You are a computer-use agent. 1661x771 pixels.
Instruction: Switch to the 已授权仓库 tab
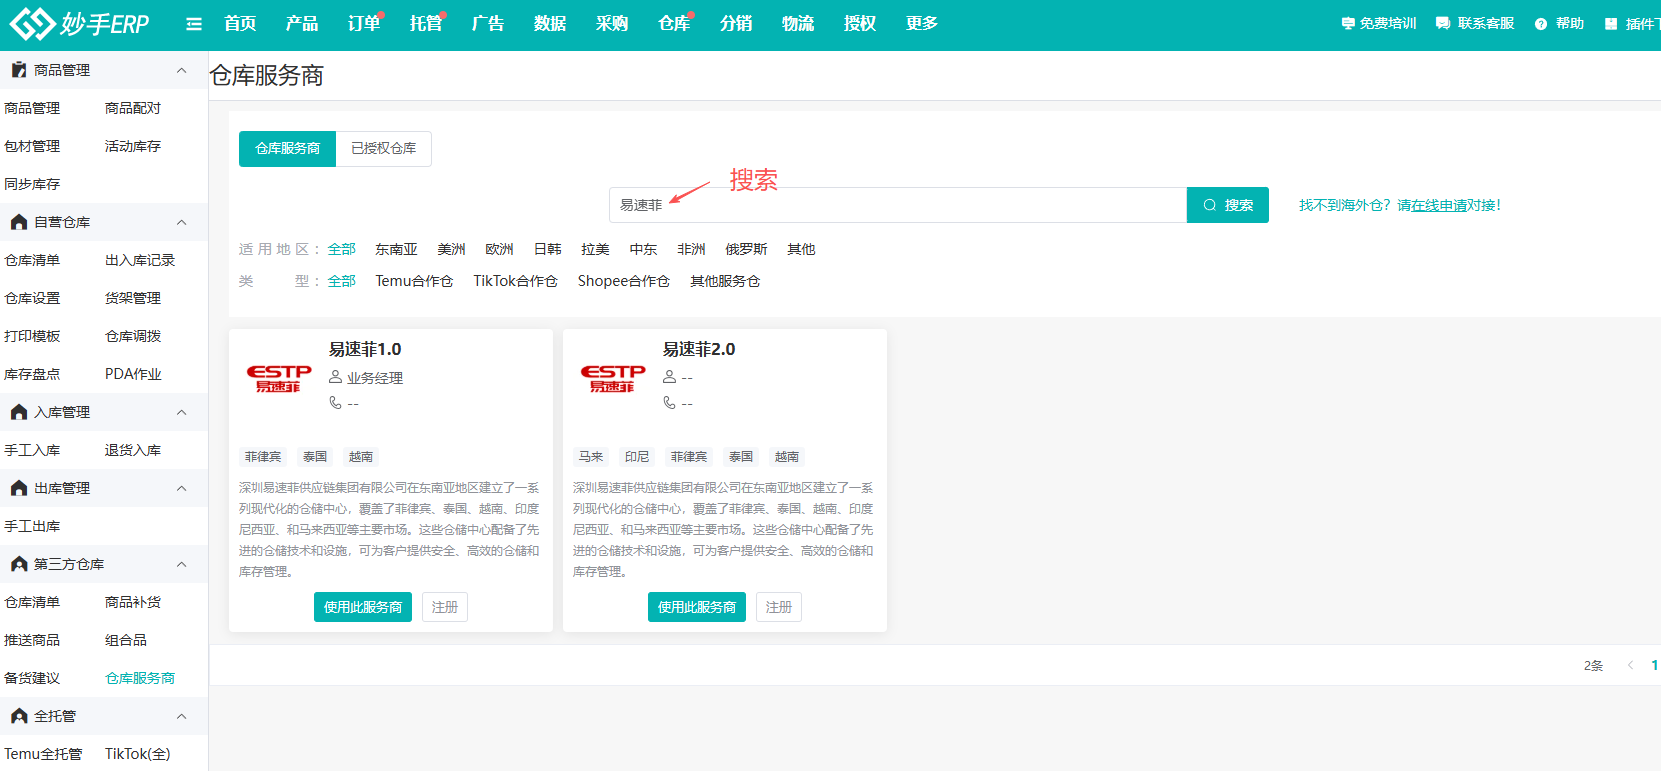tap(383, 148)
